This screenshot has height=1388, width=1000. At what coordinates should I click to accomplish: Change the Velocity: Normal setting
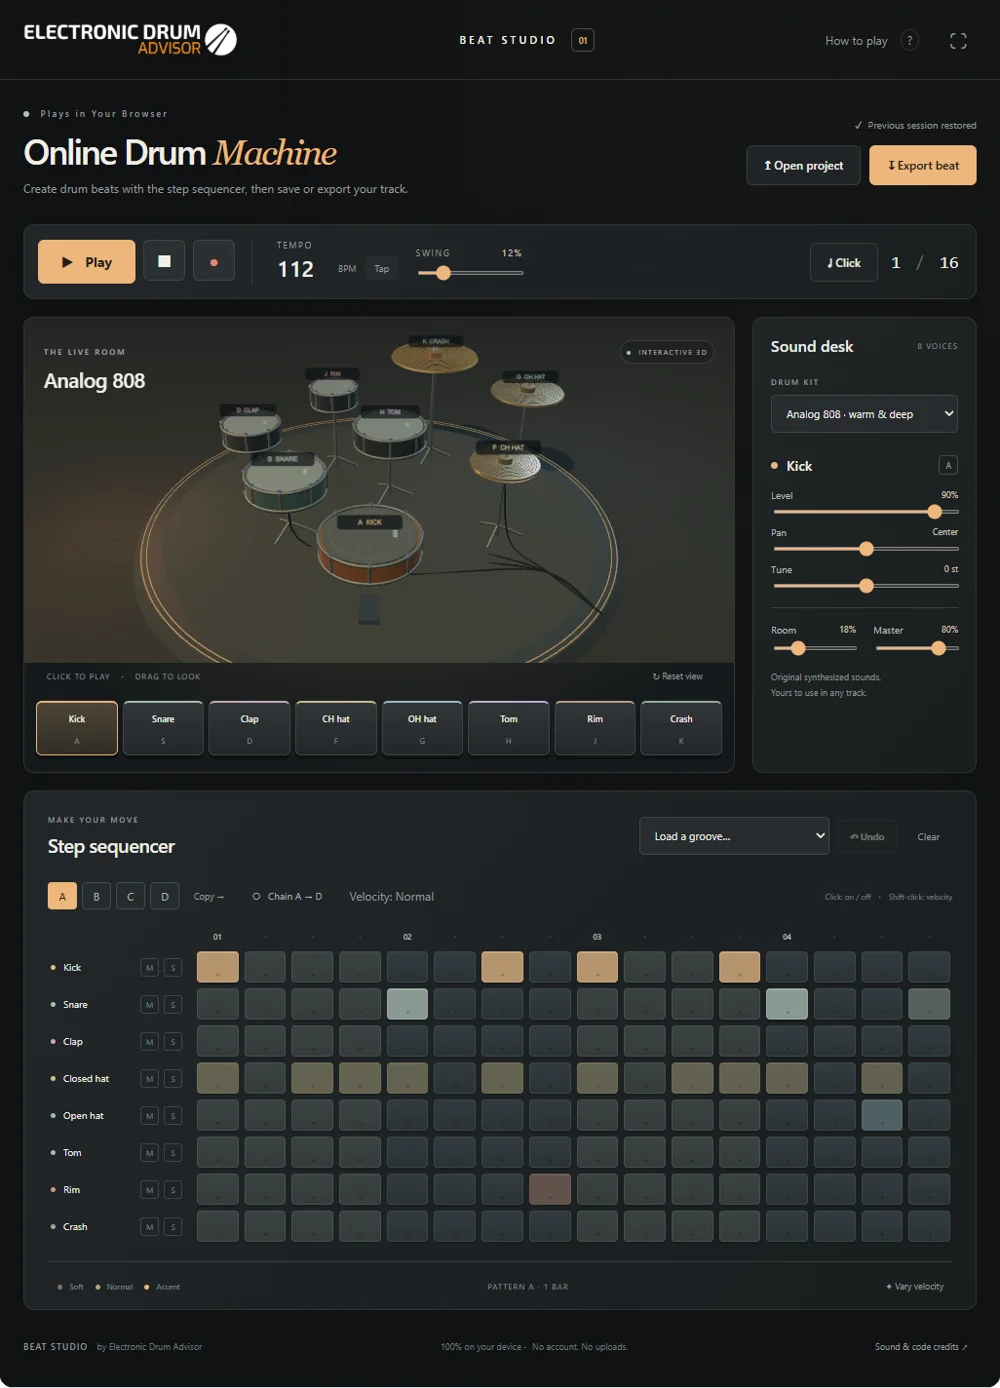point(391,896)
